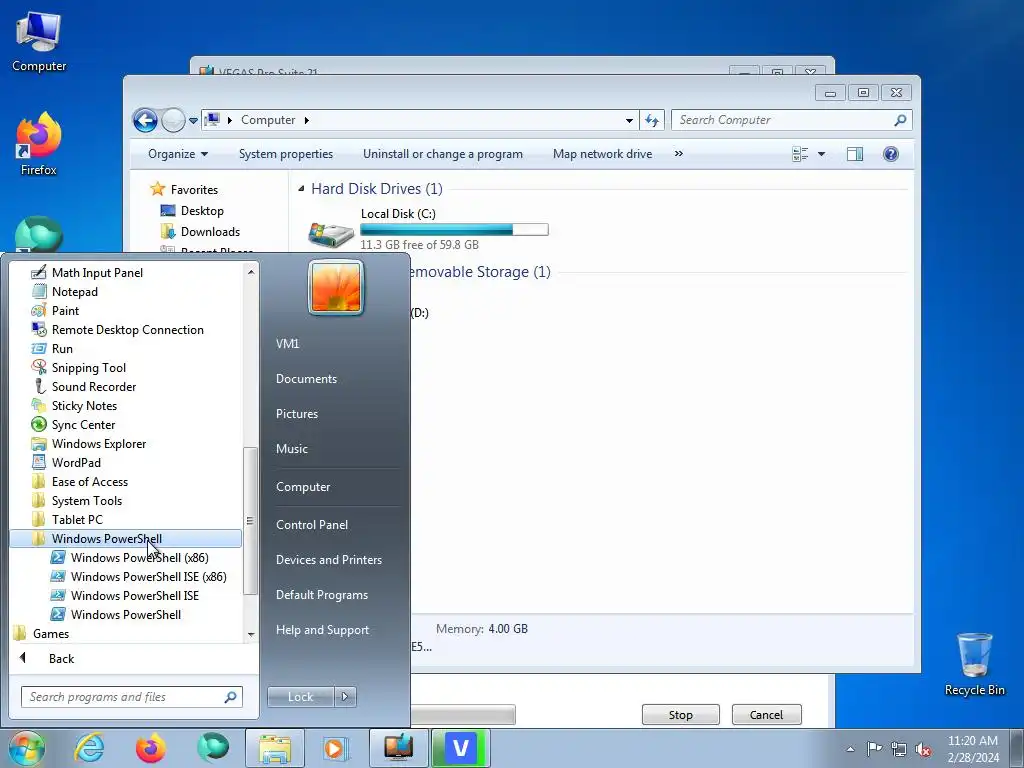1024x768 pixels.
Task: Expand the Ease of Access folder
Action: [89, 481]
